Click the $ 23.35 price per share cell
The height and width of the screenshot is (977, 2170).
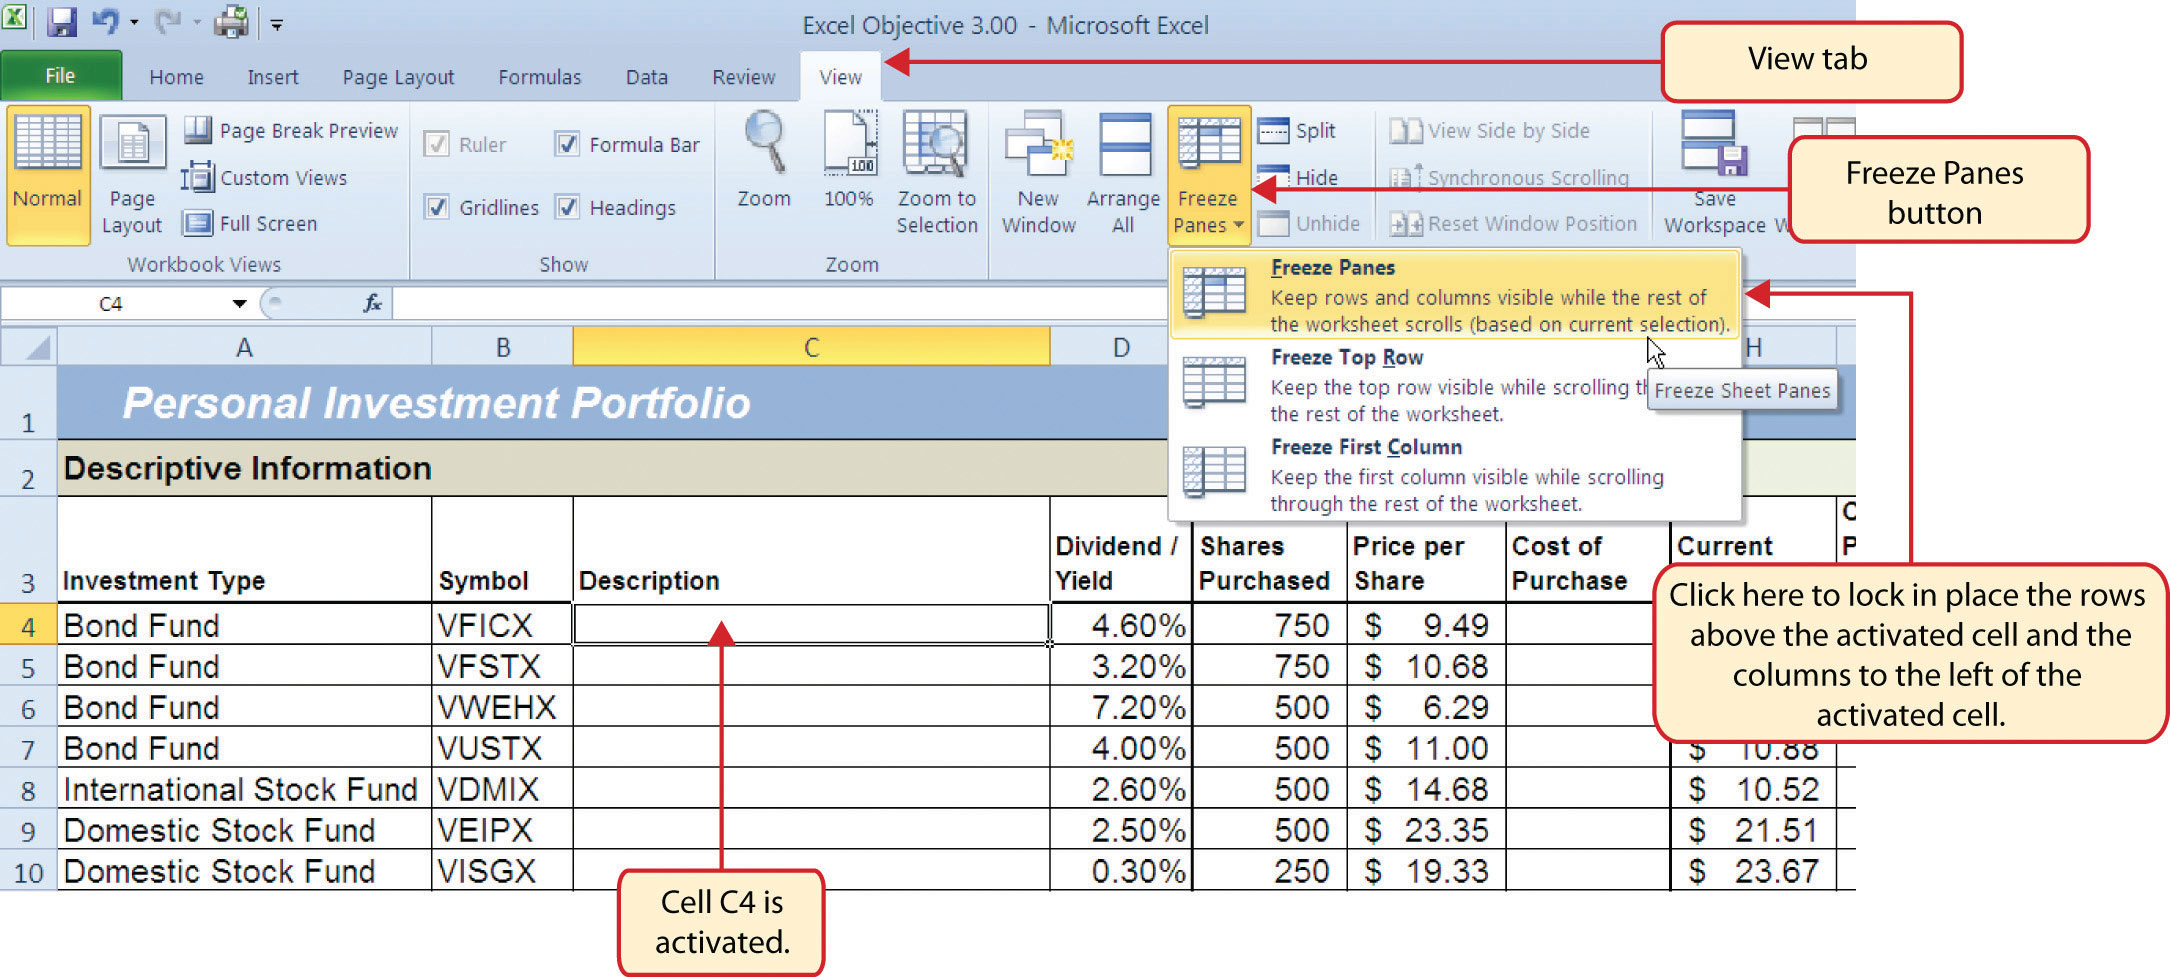(1426, 830)
